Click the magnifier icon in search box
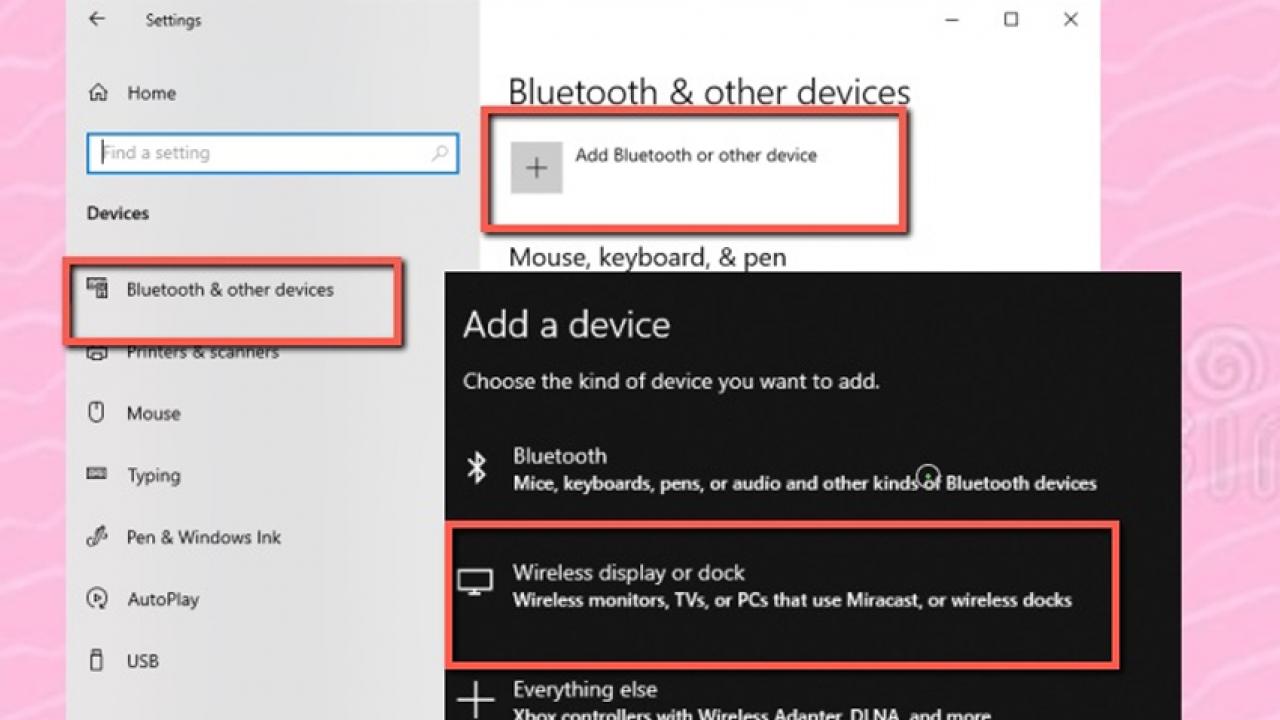 [439, 154]
